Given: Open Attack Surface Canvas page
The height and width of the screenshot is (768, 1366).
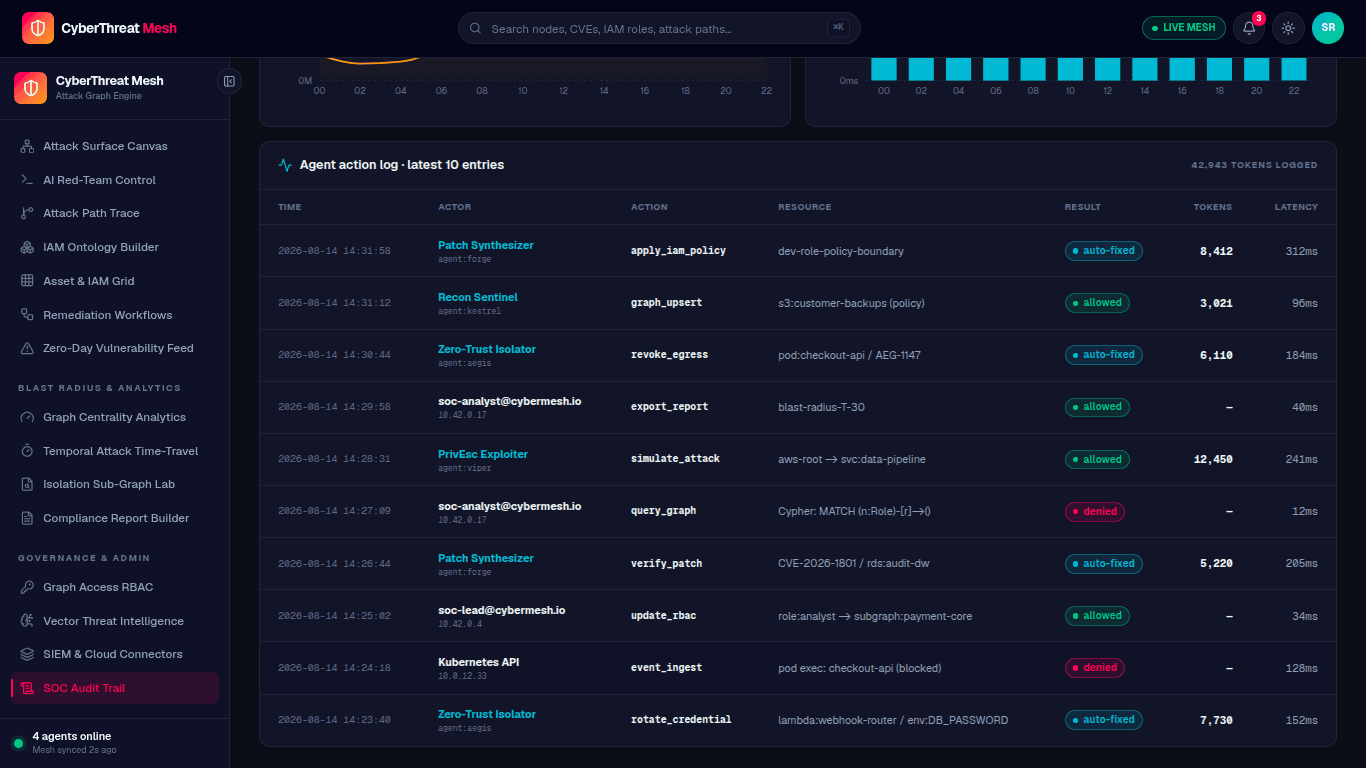Looking at the screenshot, I should point(114,146).
